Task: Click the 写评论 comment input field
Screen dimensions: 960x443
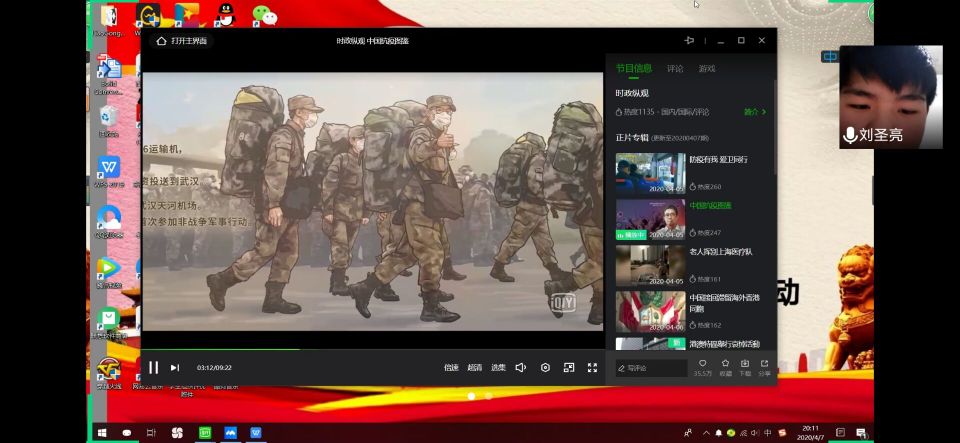Action: [651, 368]
